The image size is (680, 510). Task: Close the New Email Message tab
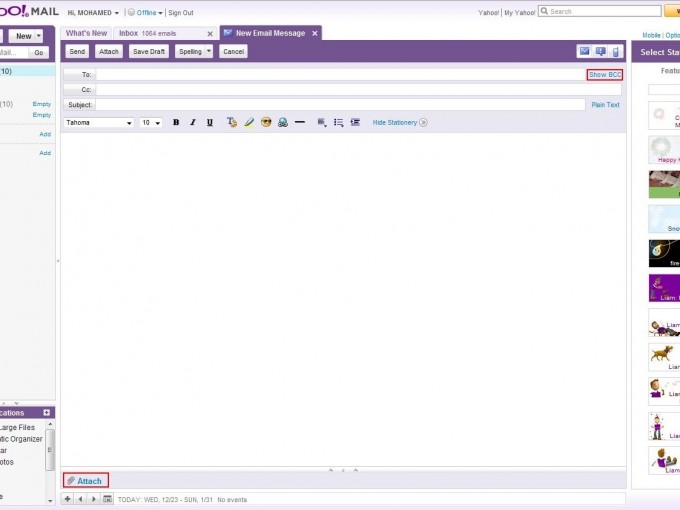(x=315, y=33)
